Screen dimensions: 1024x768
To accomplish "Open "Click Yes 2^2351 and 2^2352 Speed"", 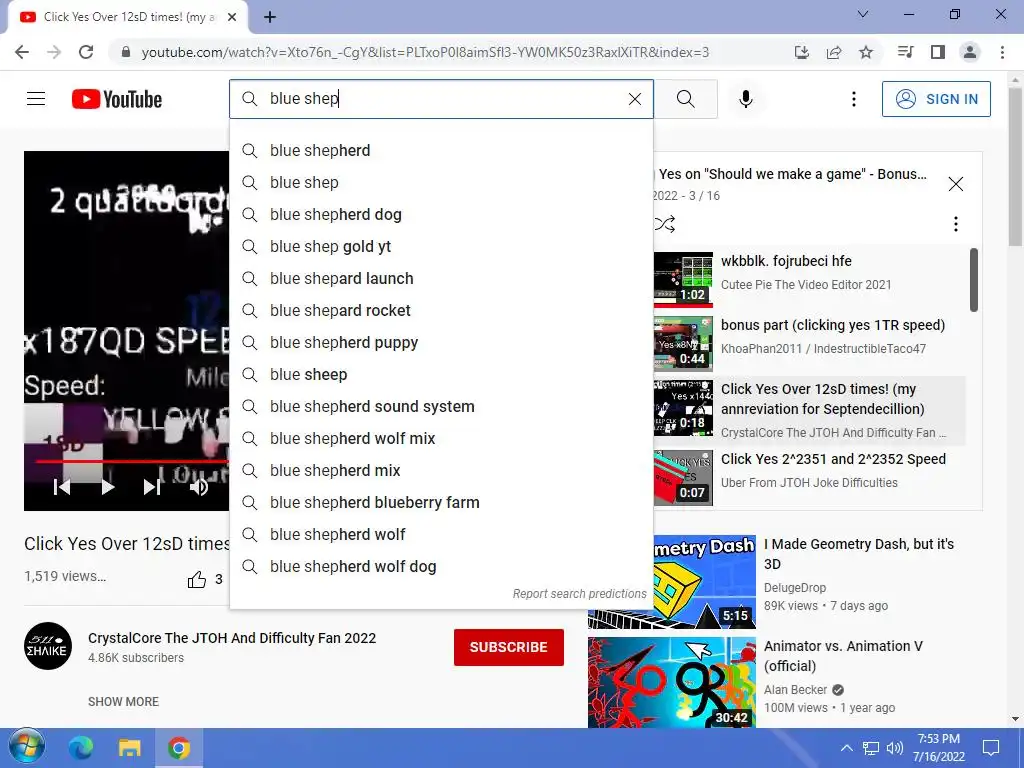I will click(x=809, y=477).
